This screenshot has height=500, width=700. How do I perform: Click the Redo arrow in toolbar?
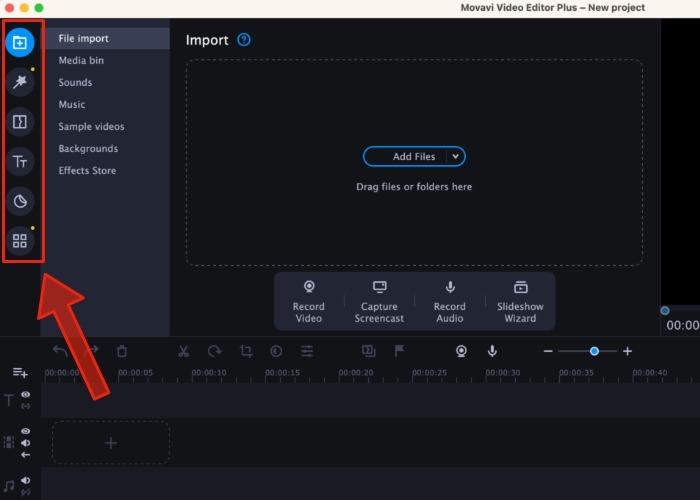pyautogui.click(x=91, y=351)
